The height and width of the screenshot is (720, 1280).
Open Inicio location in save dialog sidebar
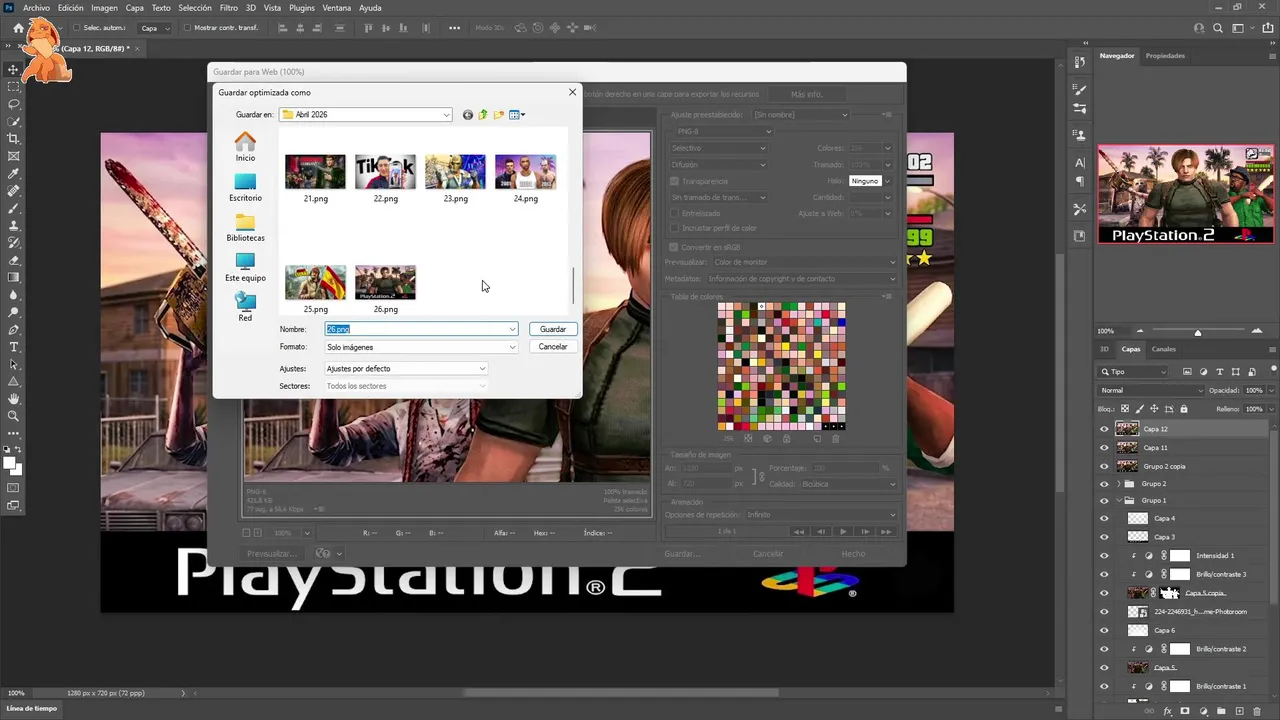[x=245, y=147]
